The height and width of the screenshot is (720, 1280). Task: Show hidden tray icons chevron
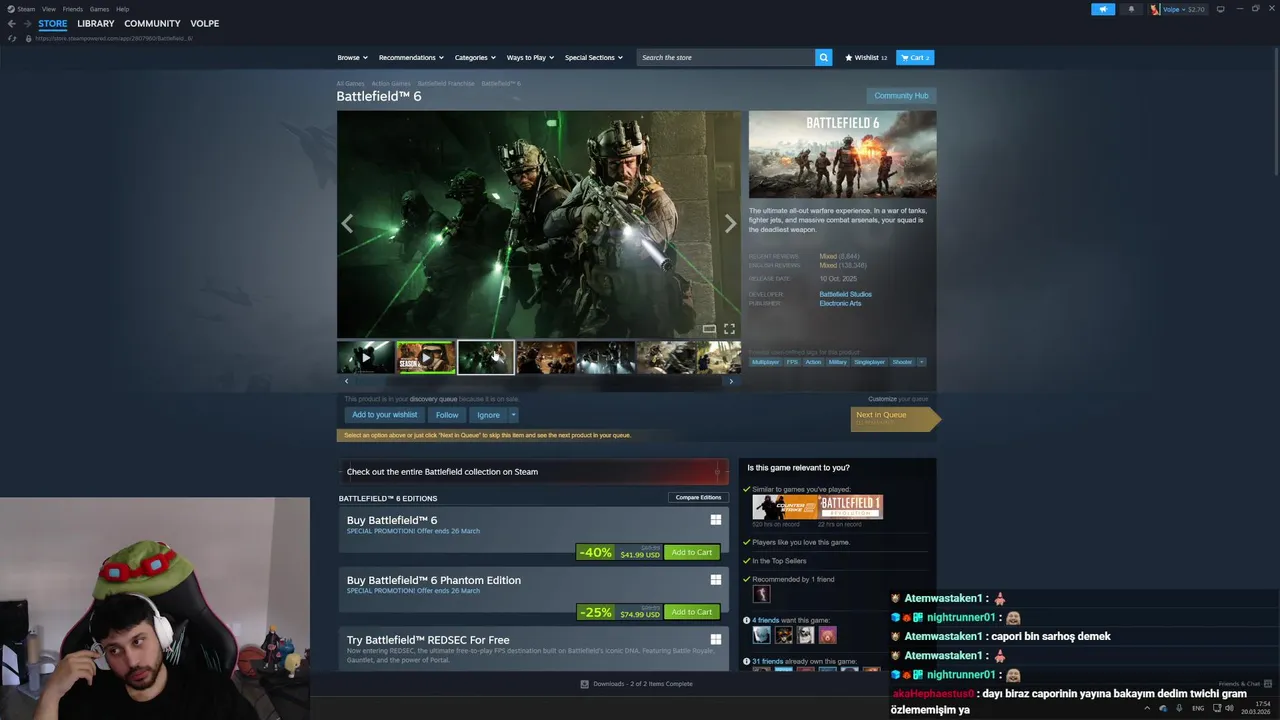point(1147,708)
